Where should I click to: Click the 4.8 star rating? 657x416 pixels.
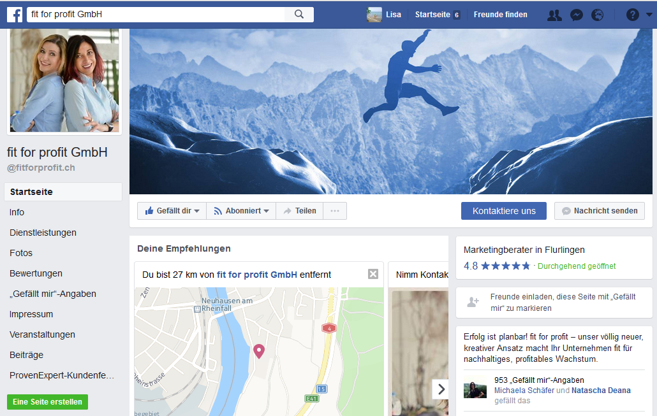point(497,266)
